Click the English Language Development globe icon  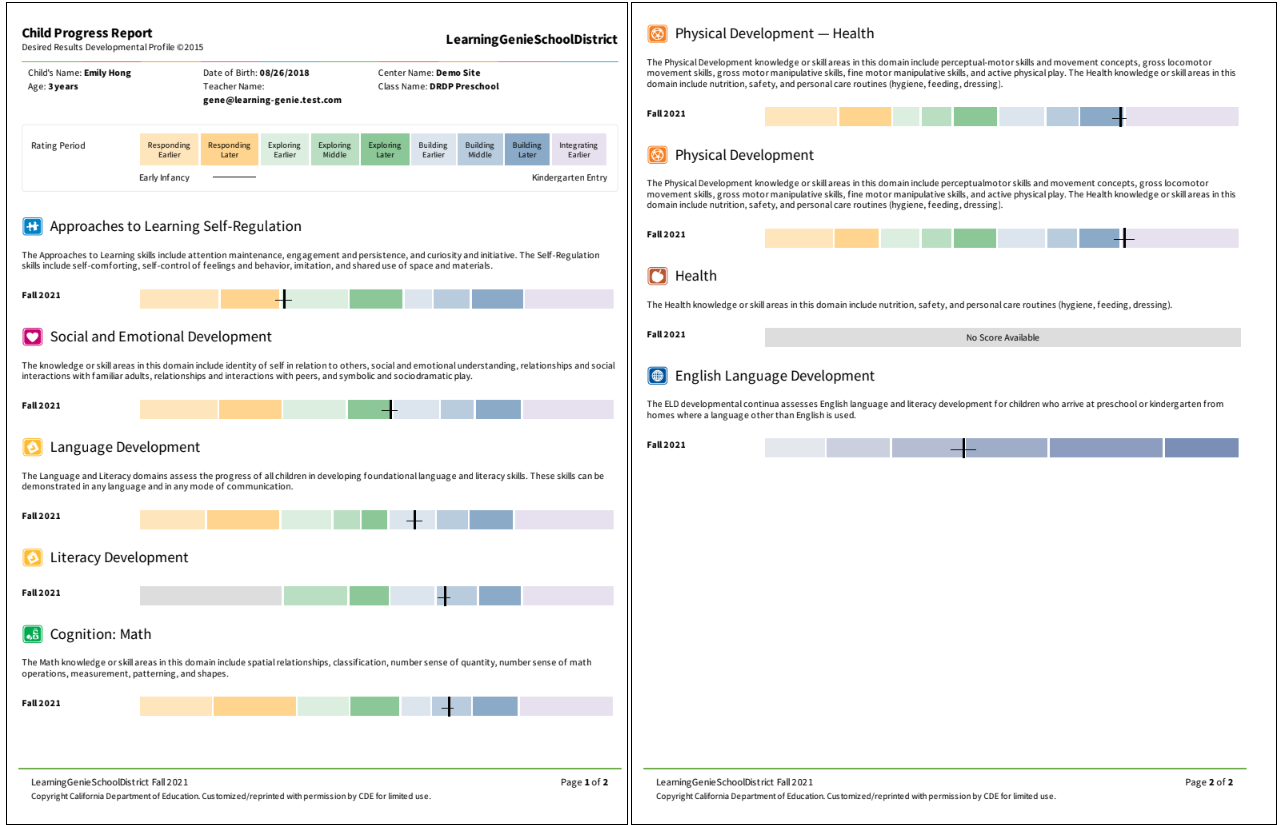click(657, 376)
